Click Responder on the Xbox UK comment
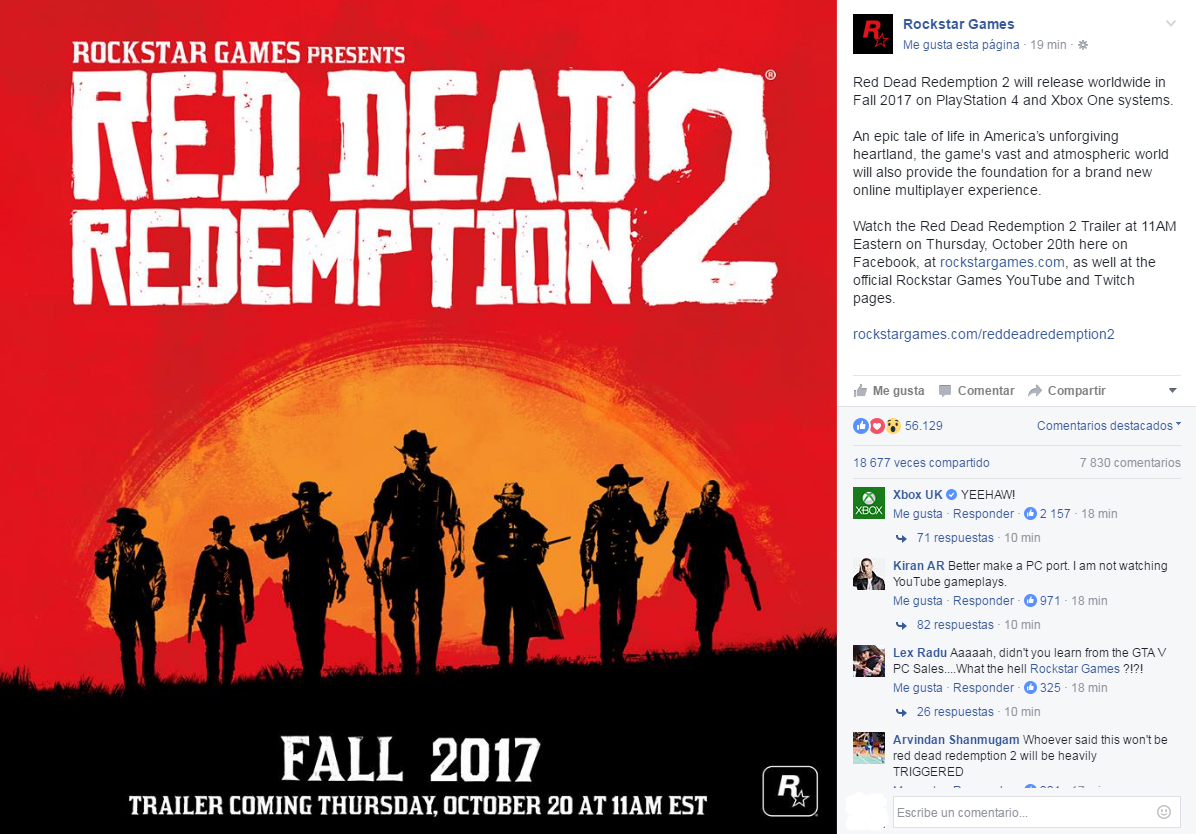 983,514
